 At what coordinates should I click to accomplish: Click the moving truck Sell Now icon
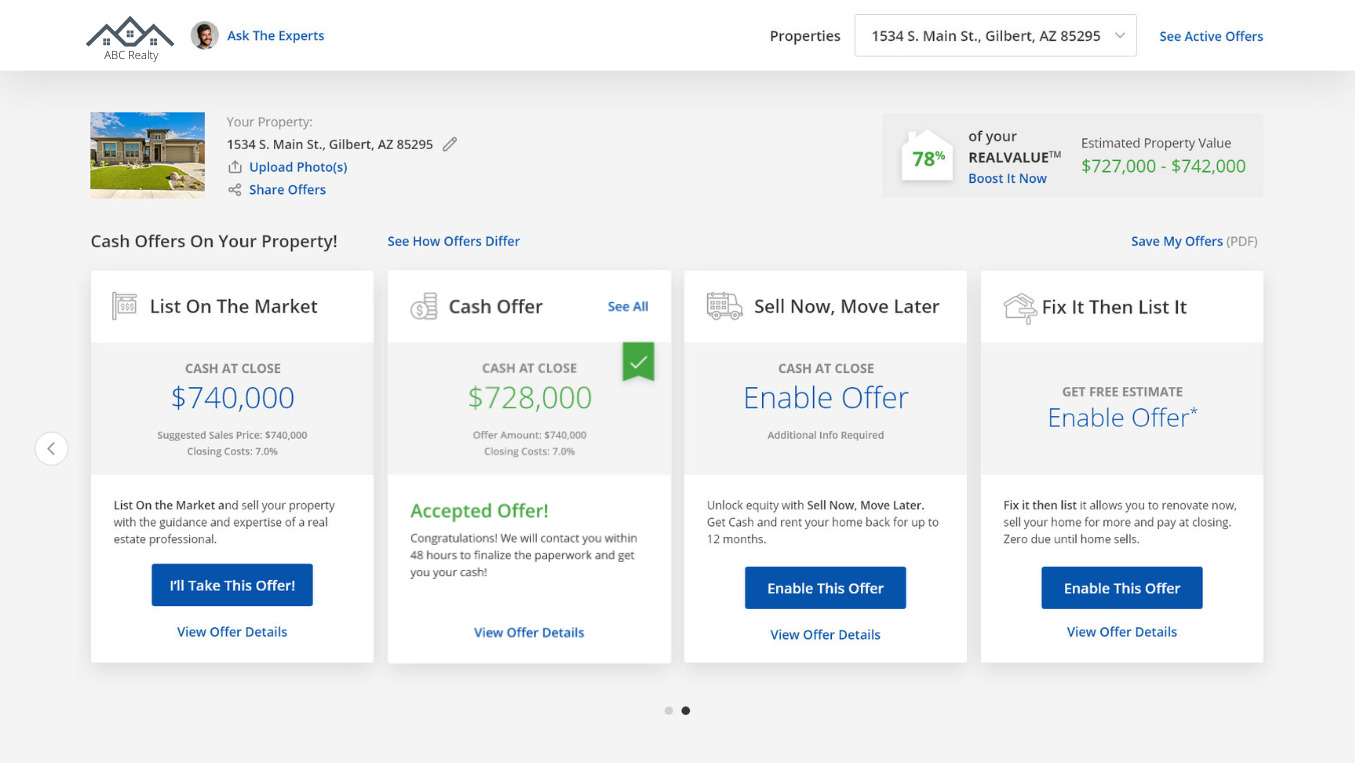pyautogui.click(x=724, y=306)
